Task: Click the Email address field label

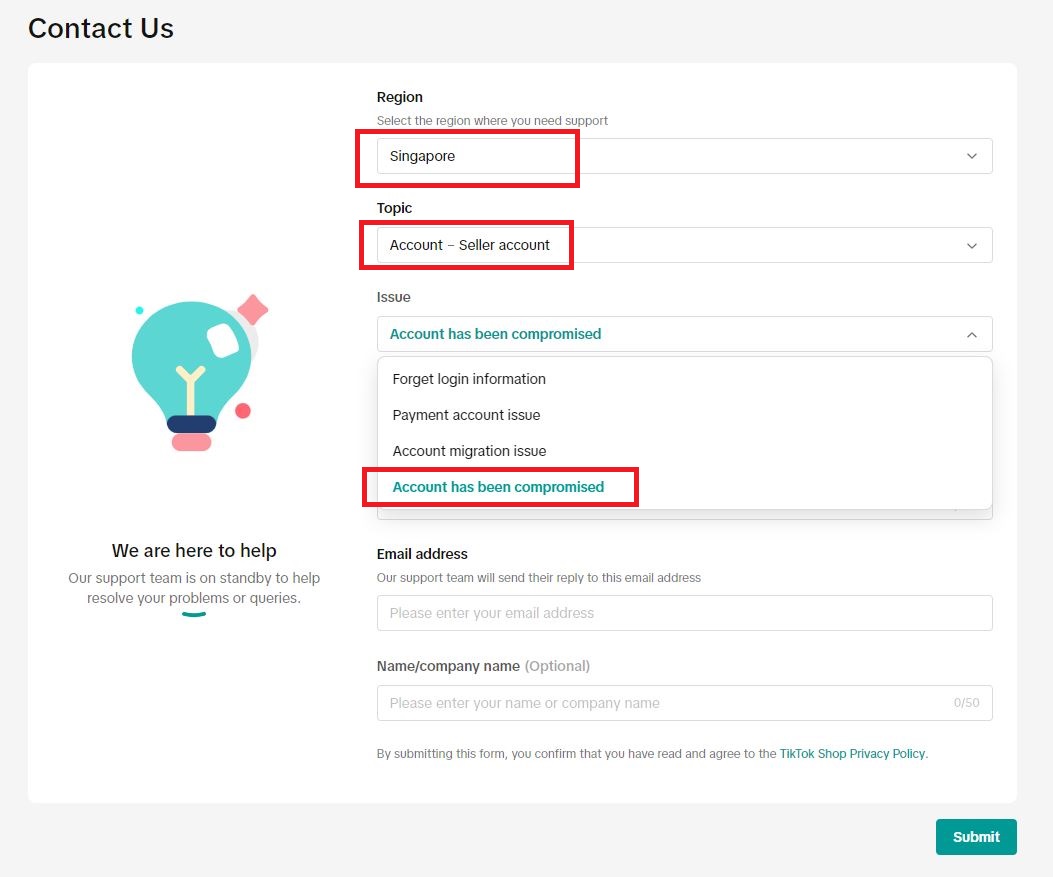Action: click(x=422, y=554)
